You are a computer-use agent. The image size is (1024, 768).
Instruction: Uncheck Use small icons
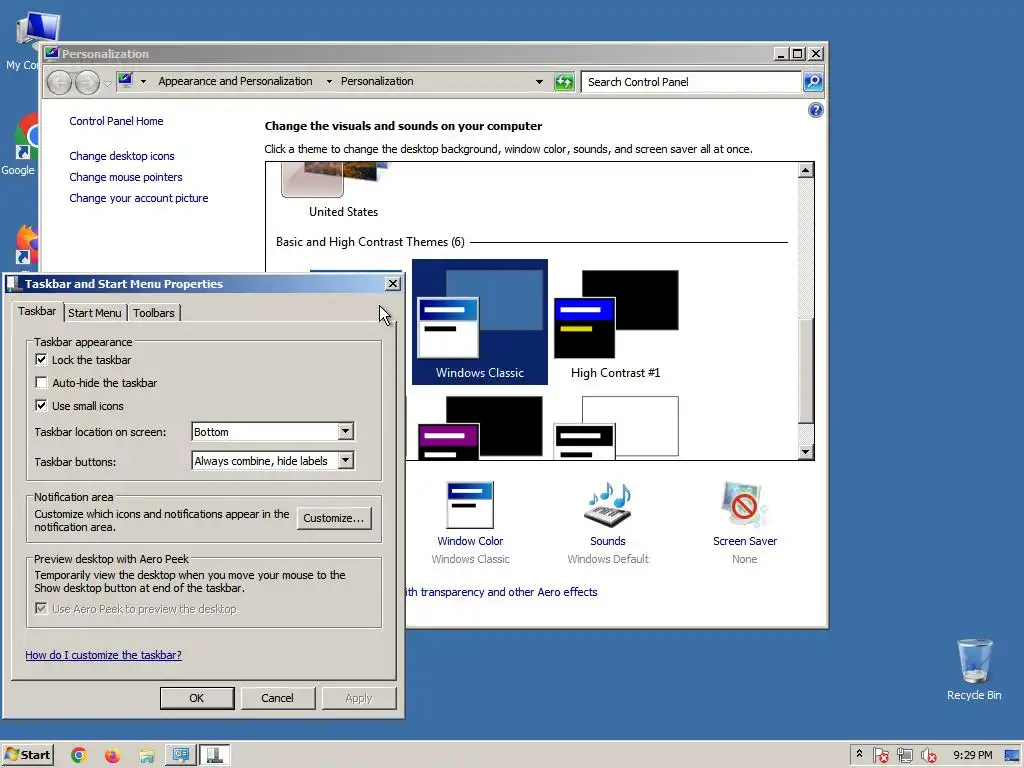coord(41,406)
